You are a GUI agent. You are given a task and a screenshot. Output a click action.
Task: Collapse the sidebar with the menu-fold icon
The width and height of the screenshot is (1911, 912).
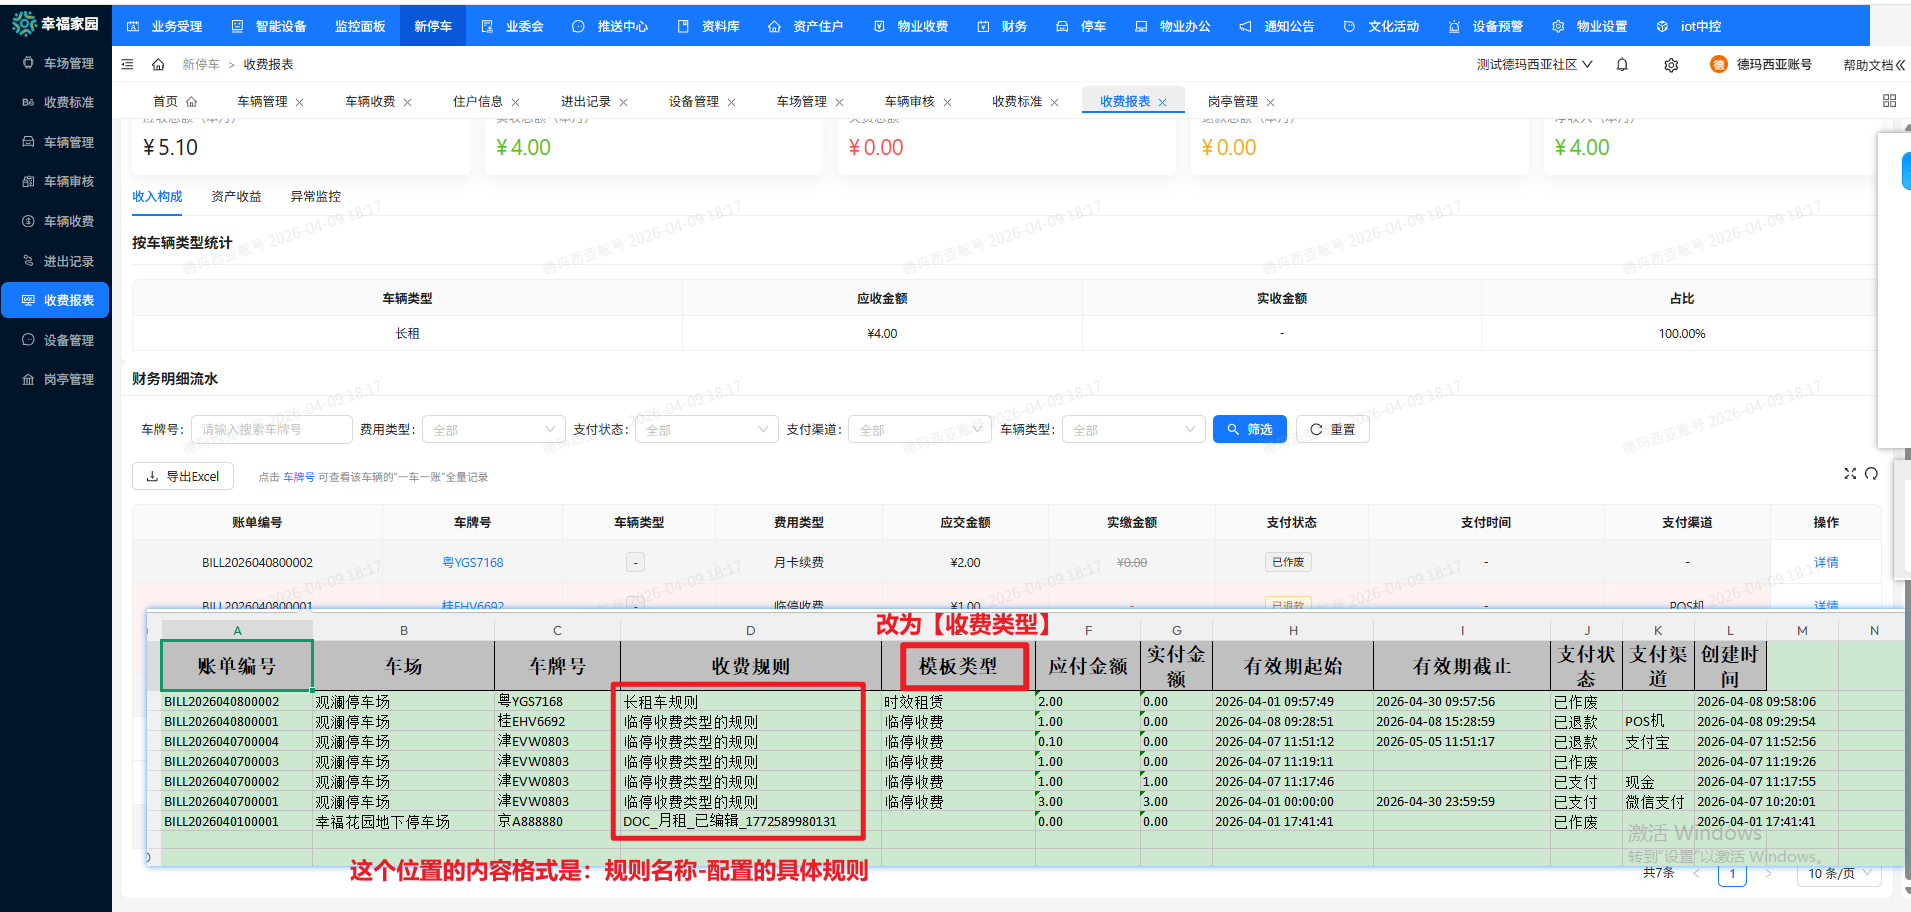pos(127,65)
